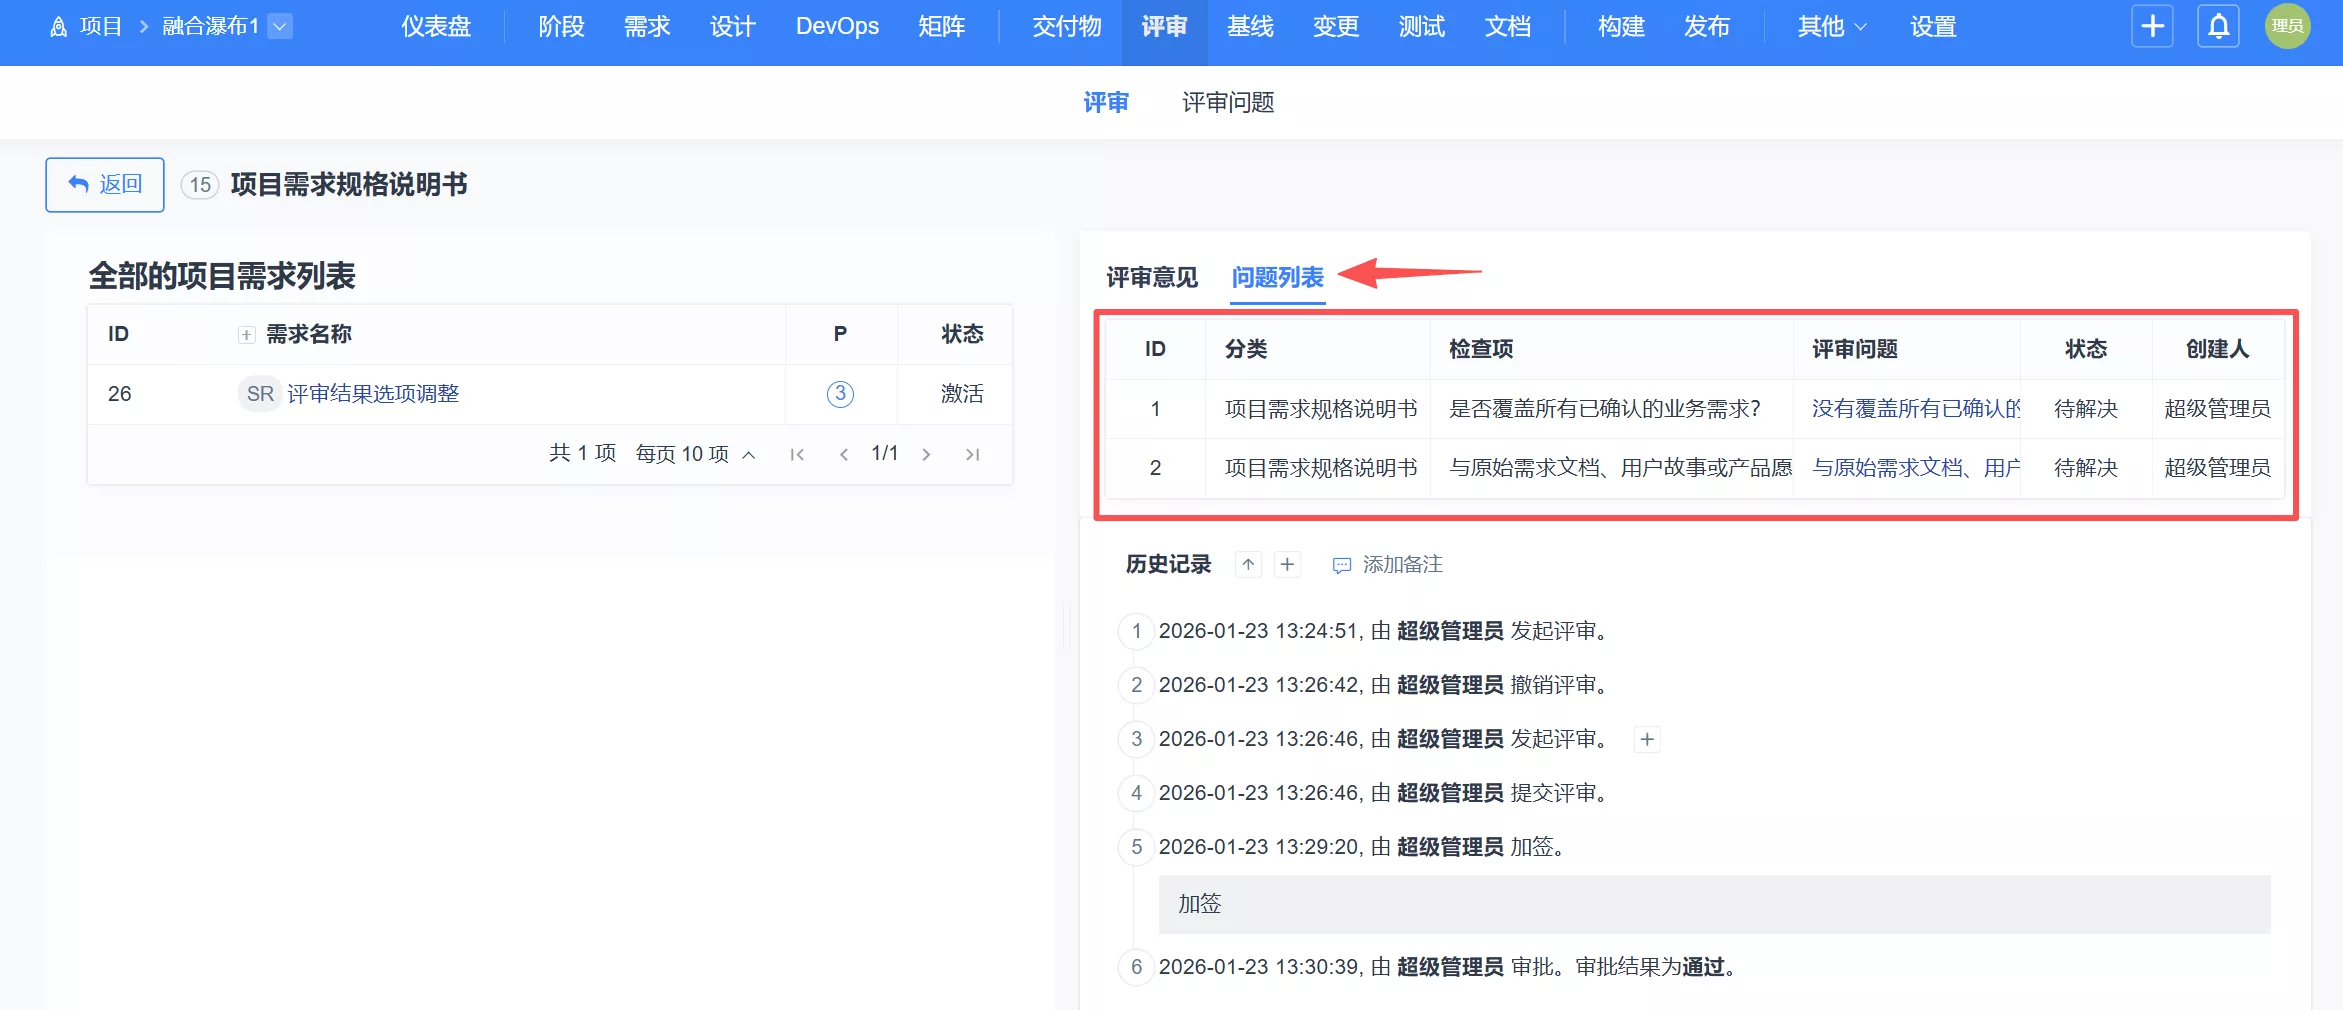The image size is (2343, 1010).
Task: Open the 融合瀑布1 project dropdown
Action: click(281, 26)
